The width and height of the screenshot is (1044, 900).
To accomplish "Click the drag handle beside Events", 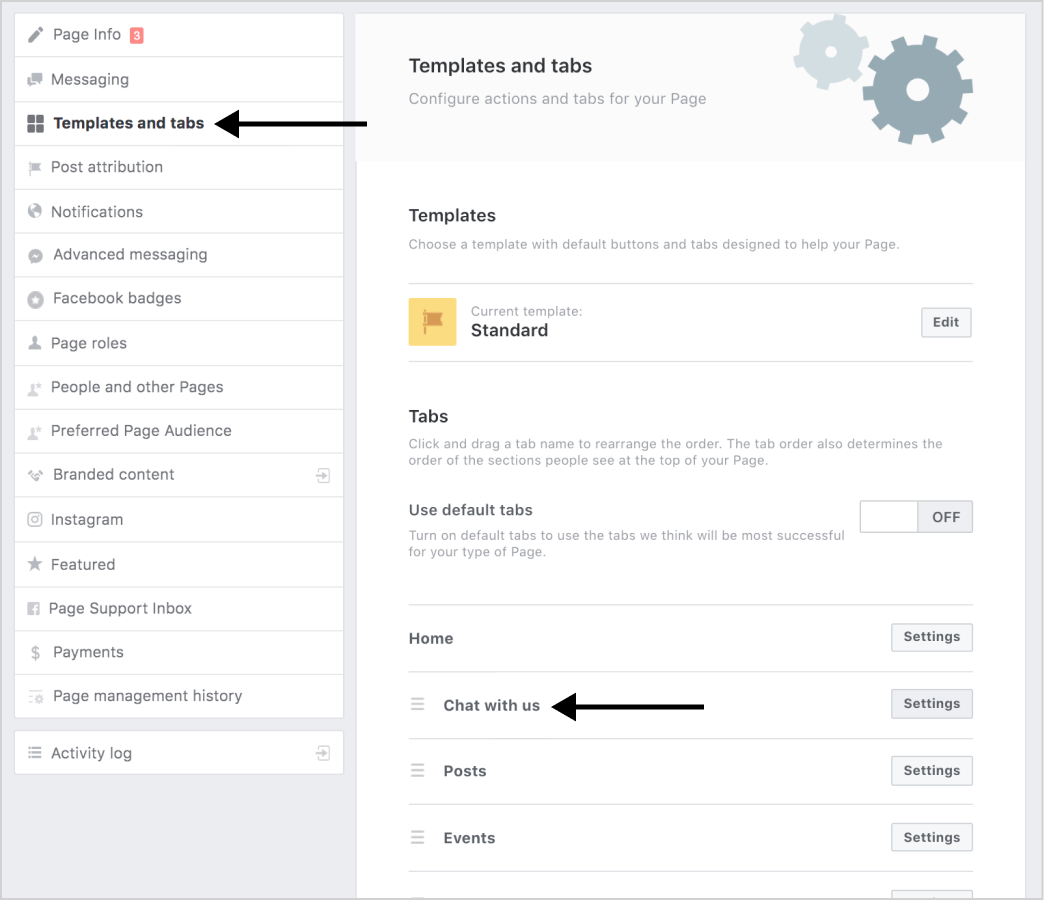I will [418, 838].
